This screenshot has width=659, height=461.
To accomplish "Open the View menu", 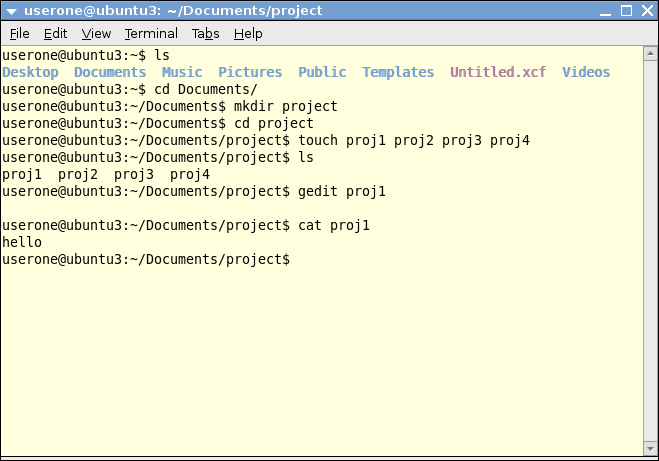I will coord(96,34).
